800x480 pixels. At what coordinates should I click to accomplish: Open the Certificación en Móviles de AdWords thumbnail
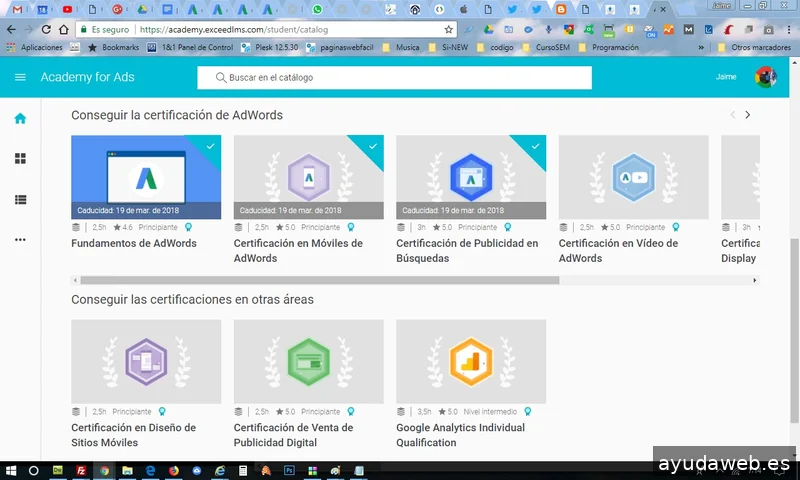click(x=309, y=177)
